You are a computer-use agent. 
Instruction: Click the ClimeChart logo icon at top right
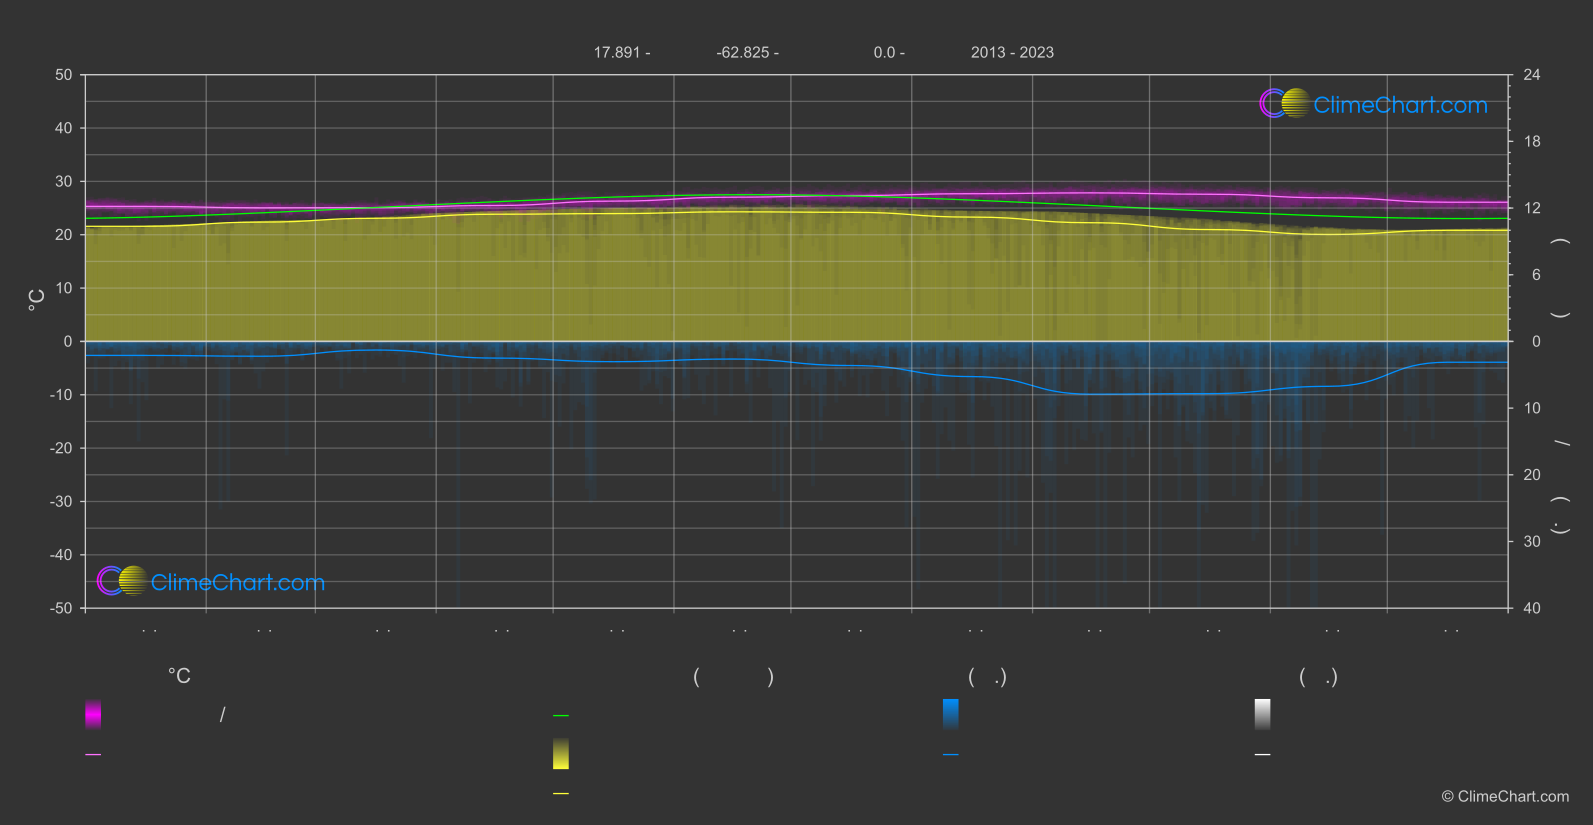click(1284, 104)
